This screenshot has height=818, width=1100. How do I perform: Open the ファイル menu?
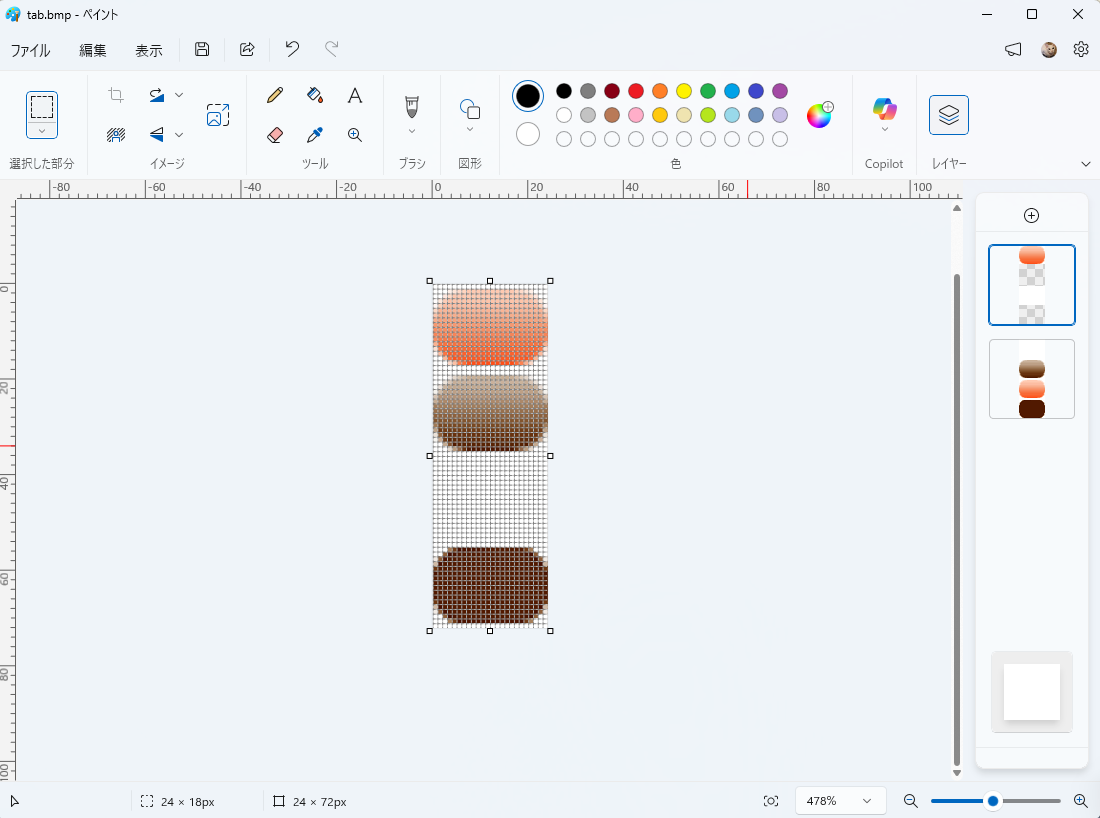click(x=30, y=50)
